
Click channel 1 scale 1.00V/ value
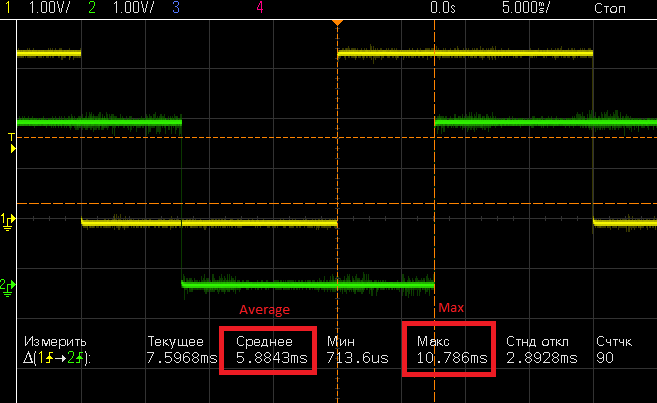(x=49, y=8)
